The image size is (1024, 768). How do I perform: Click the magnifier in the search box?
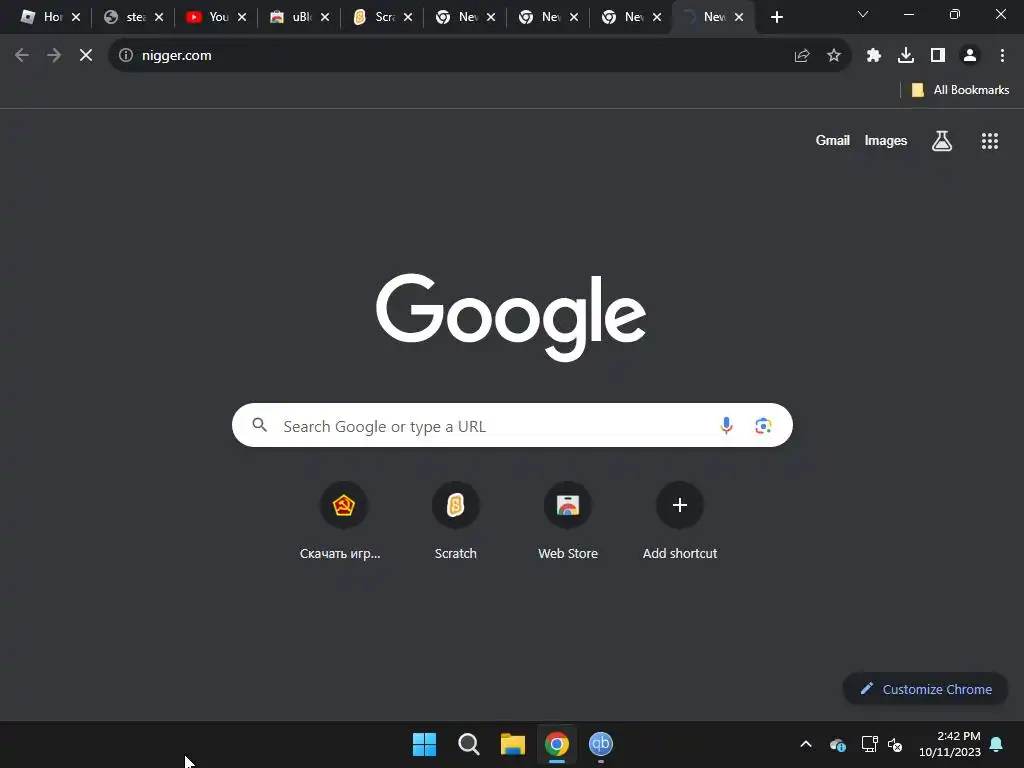tap(260, 425)
